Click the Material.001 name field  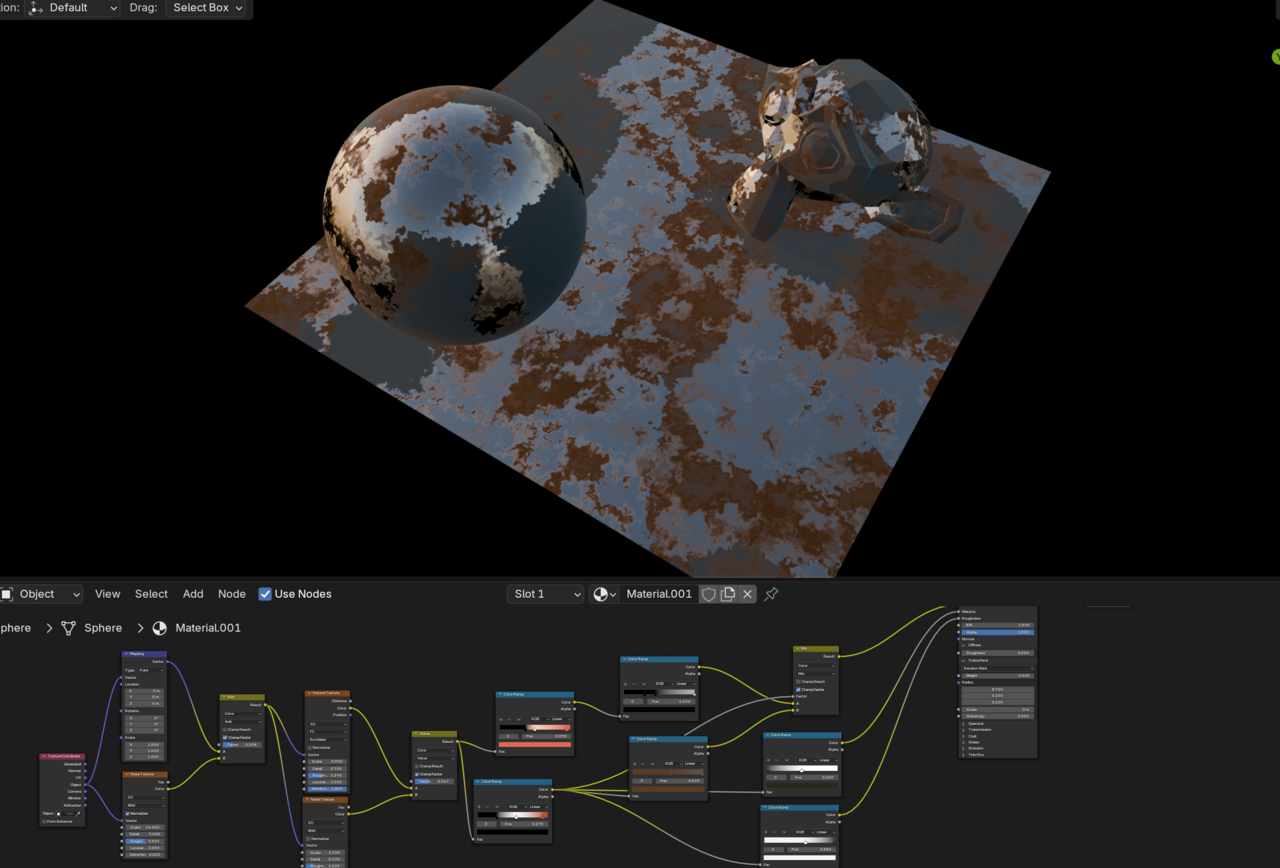coord(658,594)
